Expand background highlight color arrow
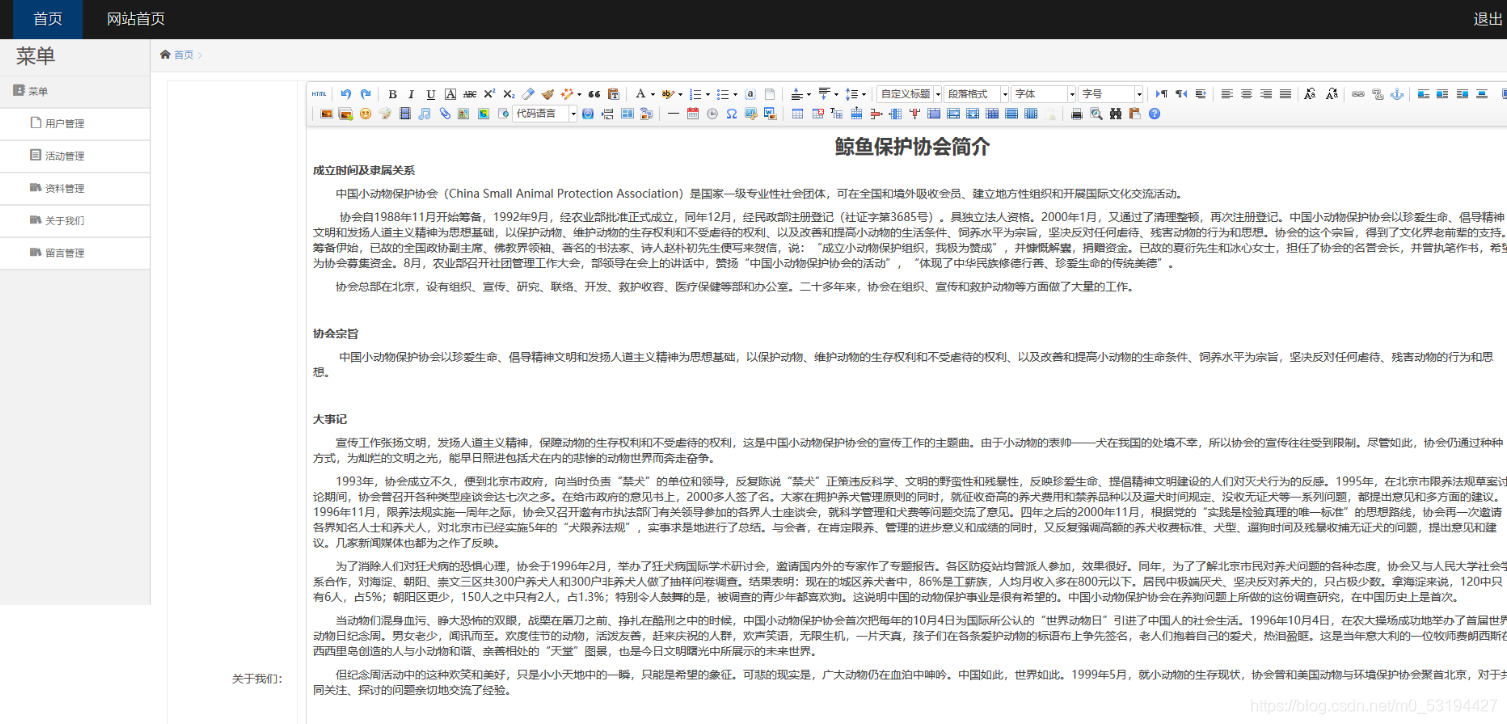The width and height of the screenshot is (1507, 724). tap(680, 94)
